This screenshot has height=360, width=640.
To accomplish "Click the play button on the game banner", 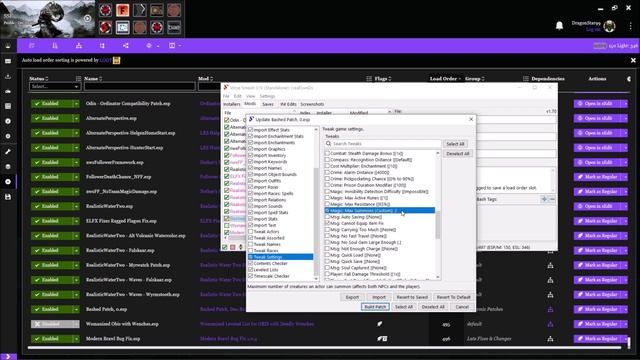I will point(87,18).
